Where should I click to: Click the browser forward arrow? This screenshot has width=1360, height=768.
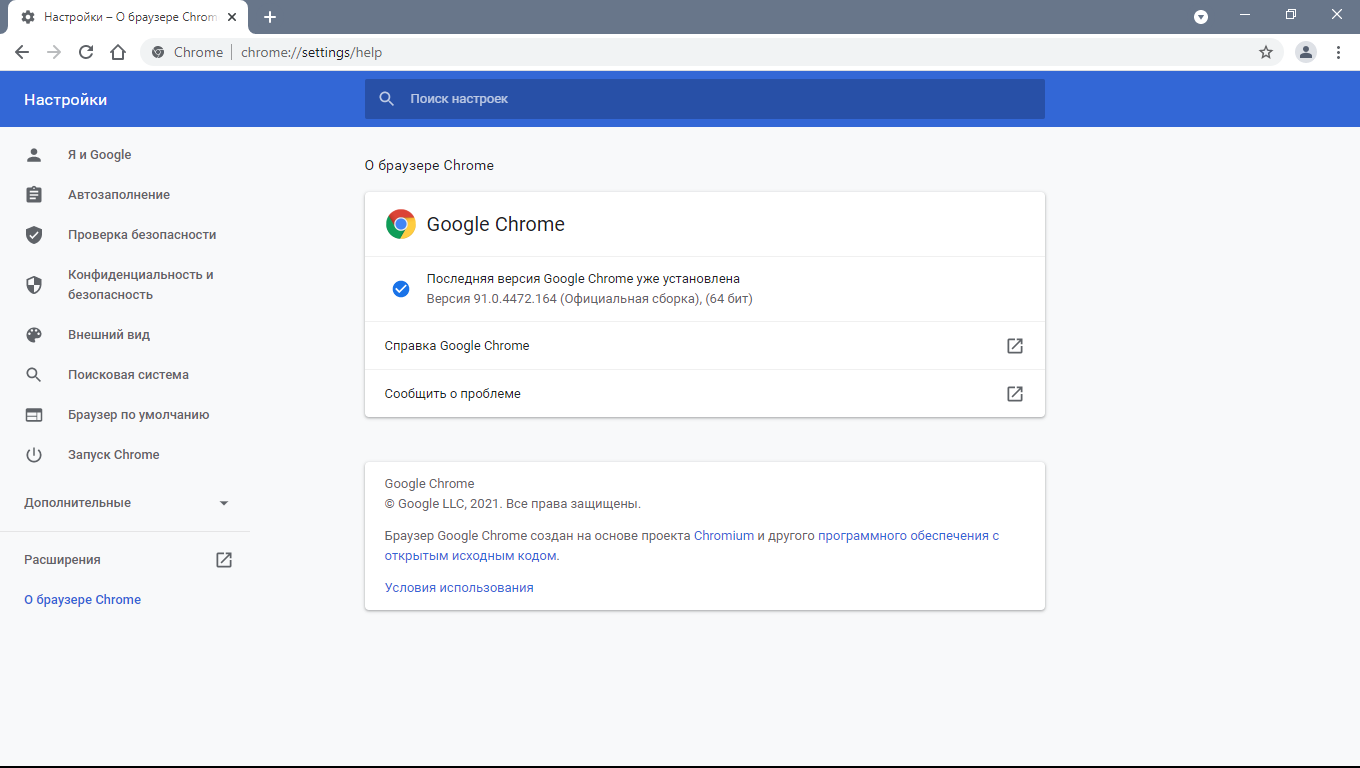[54, 52]
